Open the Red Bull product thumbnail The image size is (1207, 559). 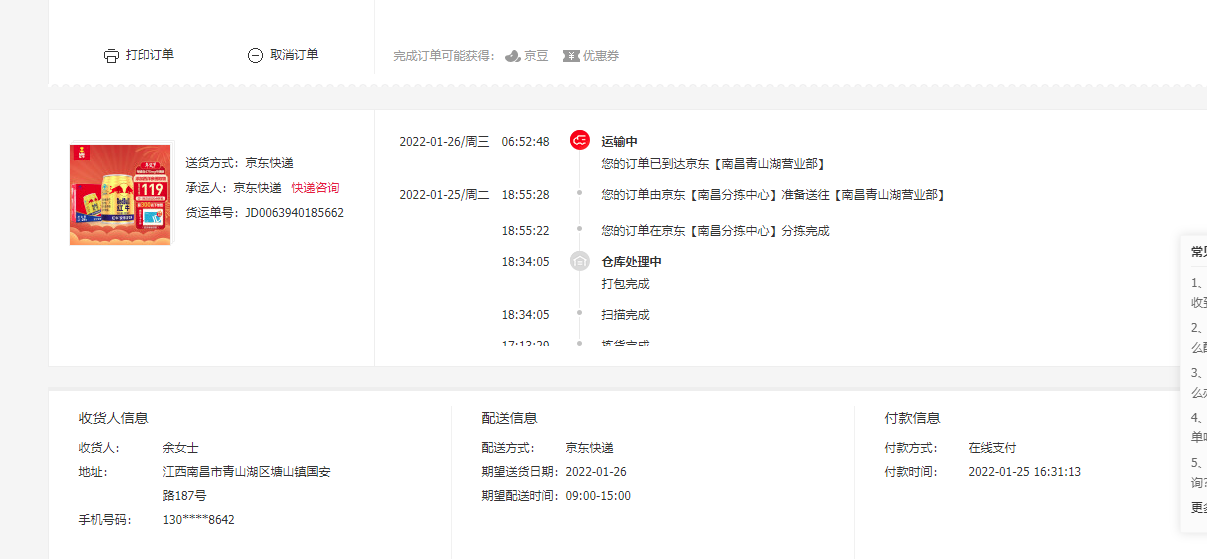[x=120, y=195]
